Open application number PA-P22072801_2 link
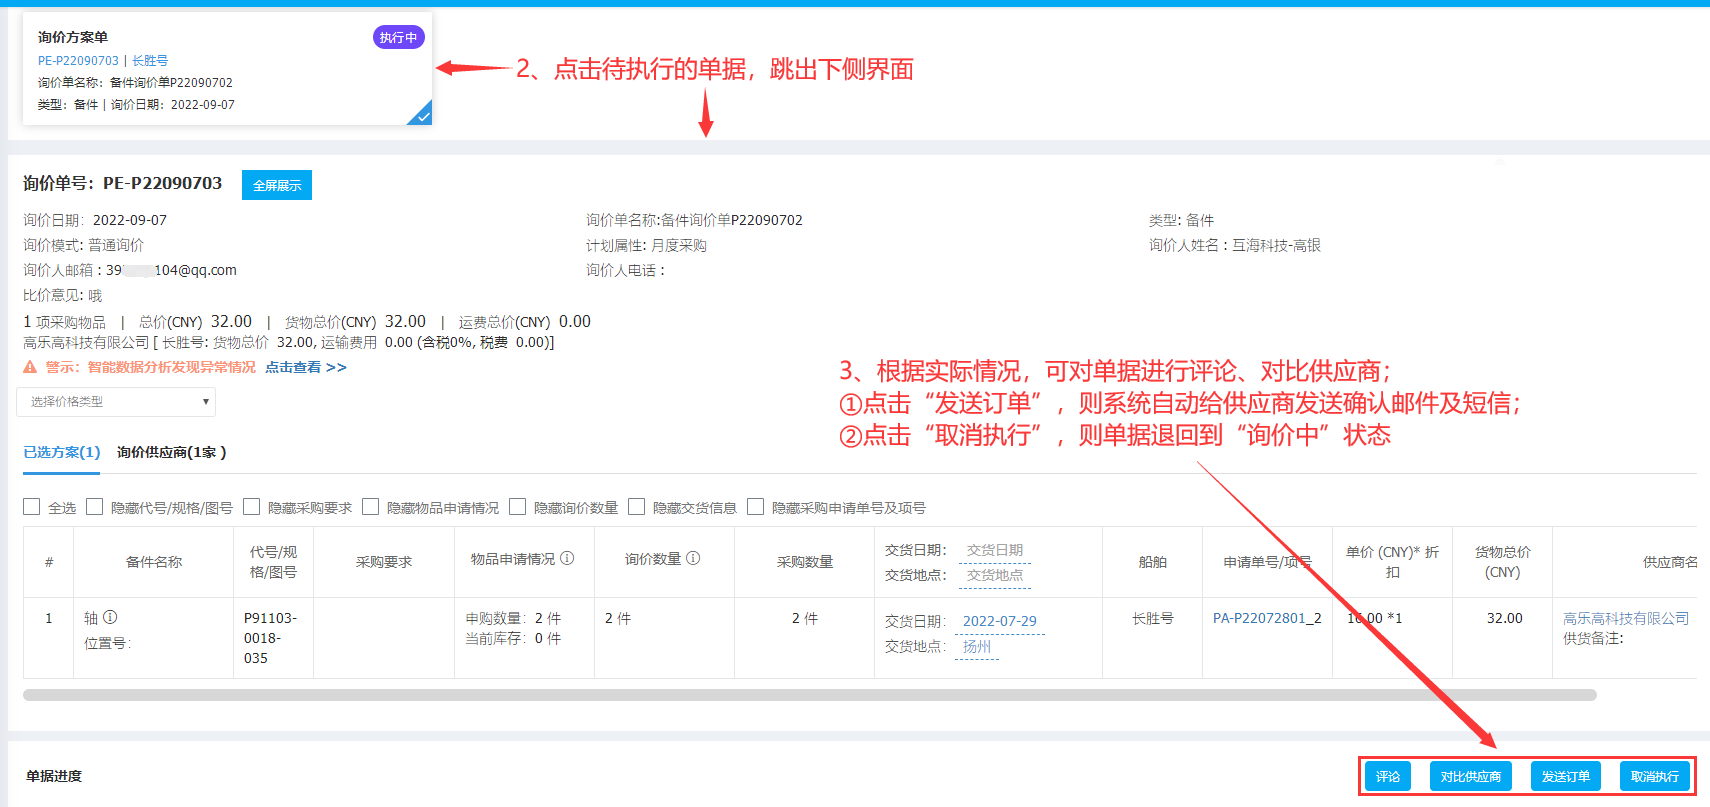 (1267, 618)
